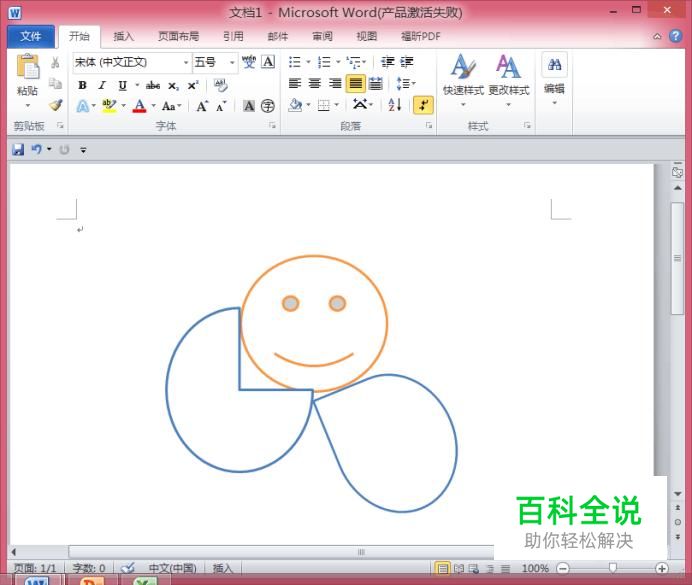Switch to the View tab

pos(366,36)
